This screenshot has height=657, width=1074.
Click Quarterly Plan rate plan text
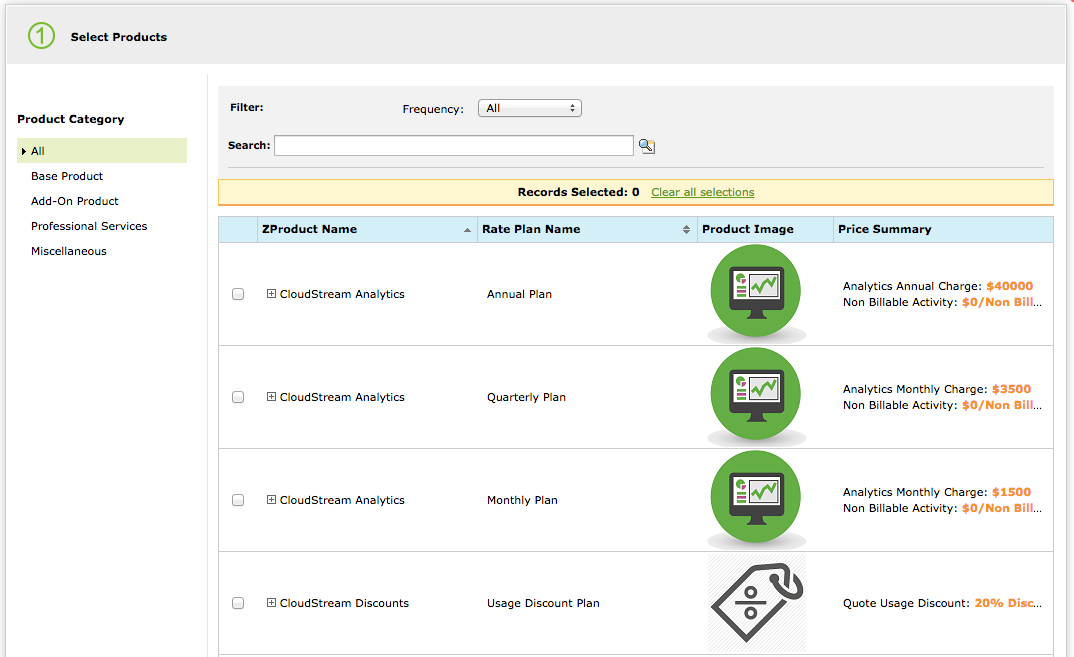tap(526, 397)
